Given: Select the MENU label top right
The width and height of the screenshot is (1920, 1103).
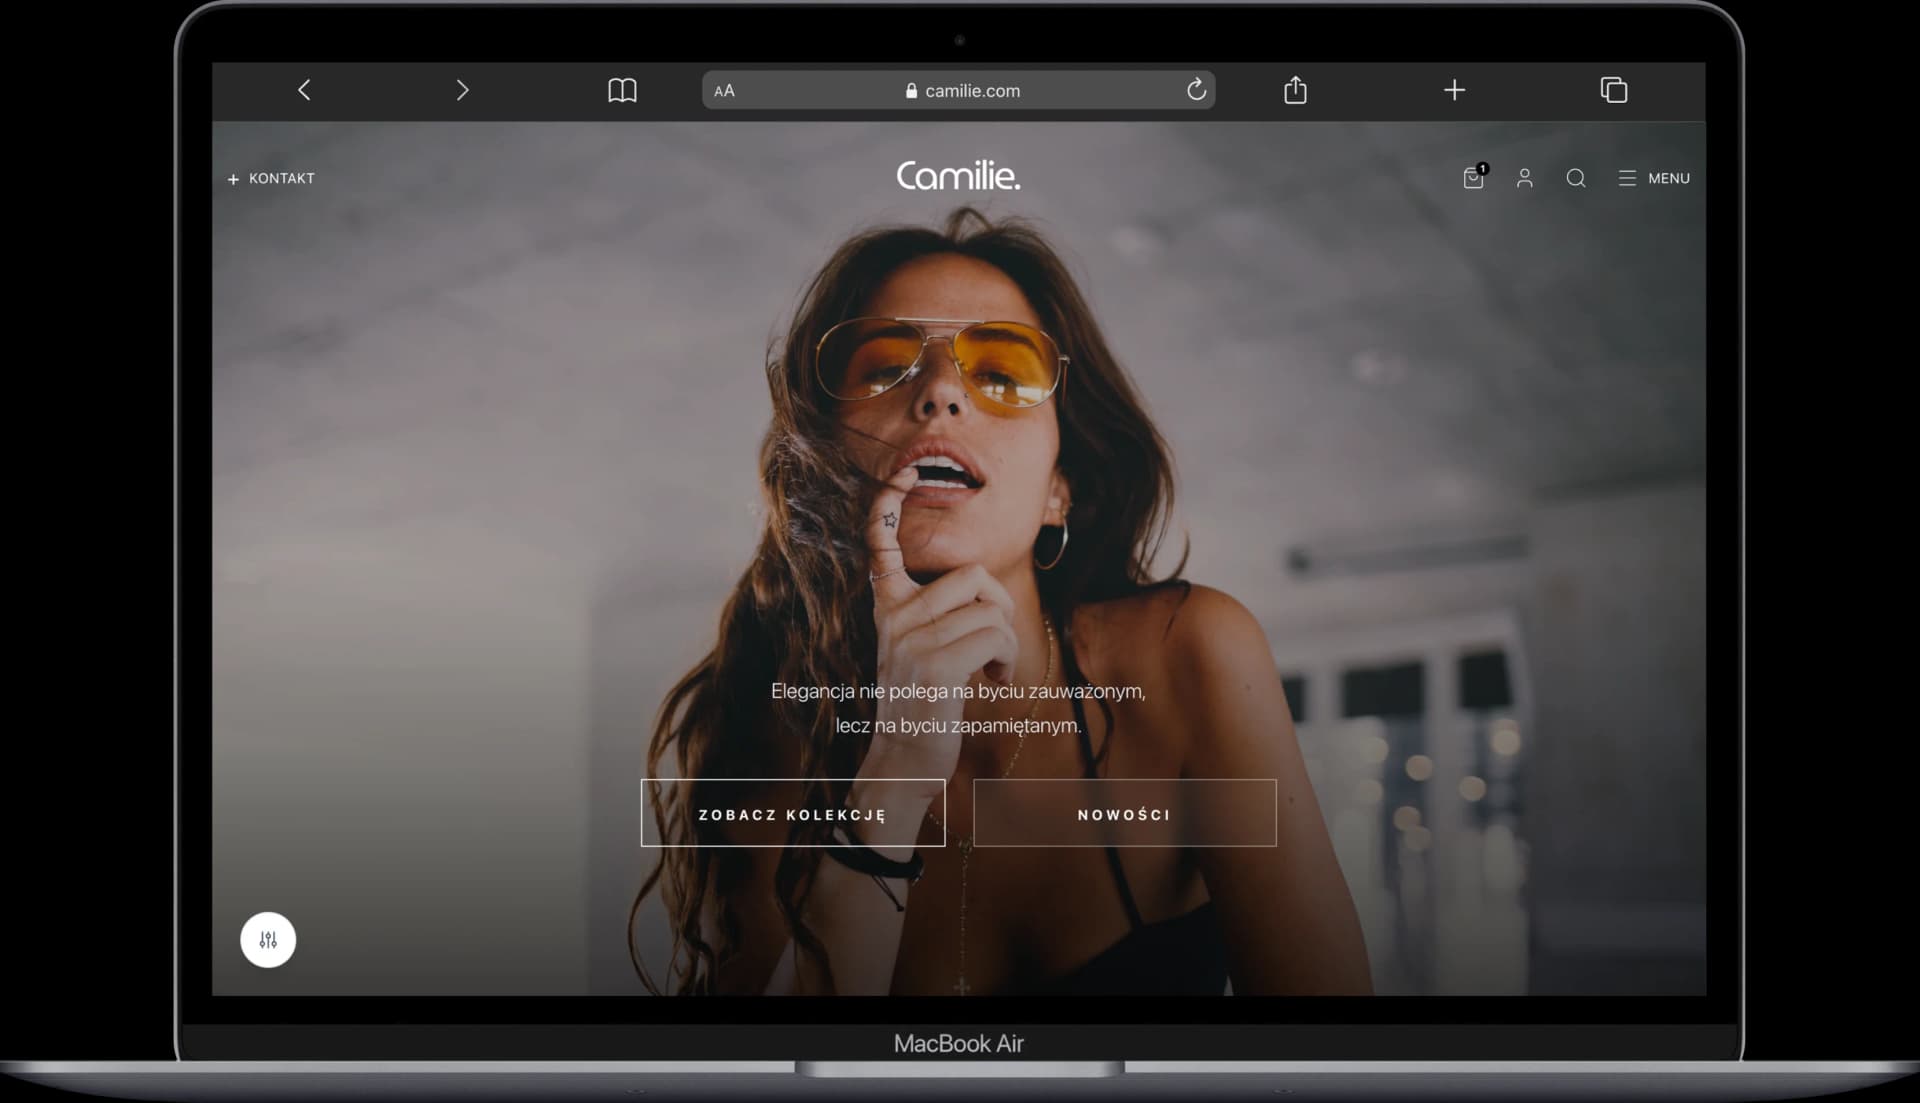Looking at the screenshot, I should click(1668, 178).
